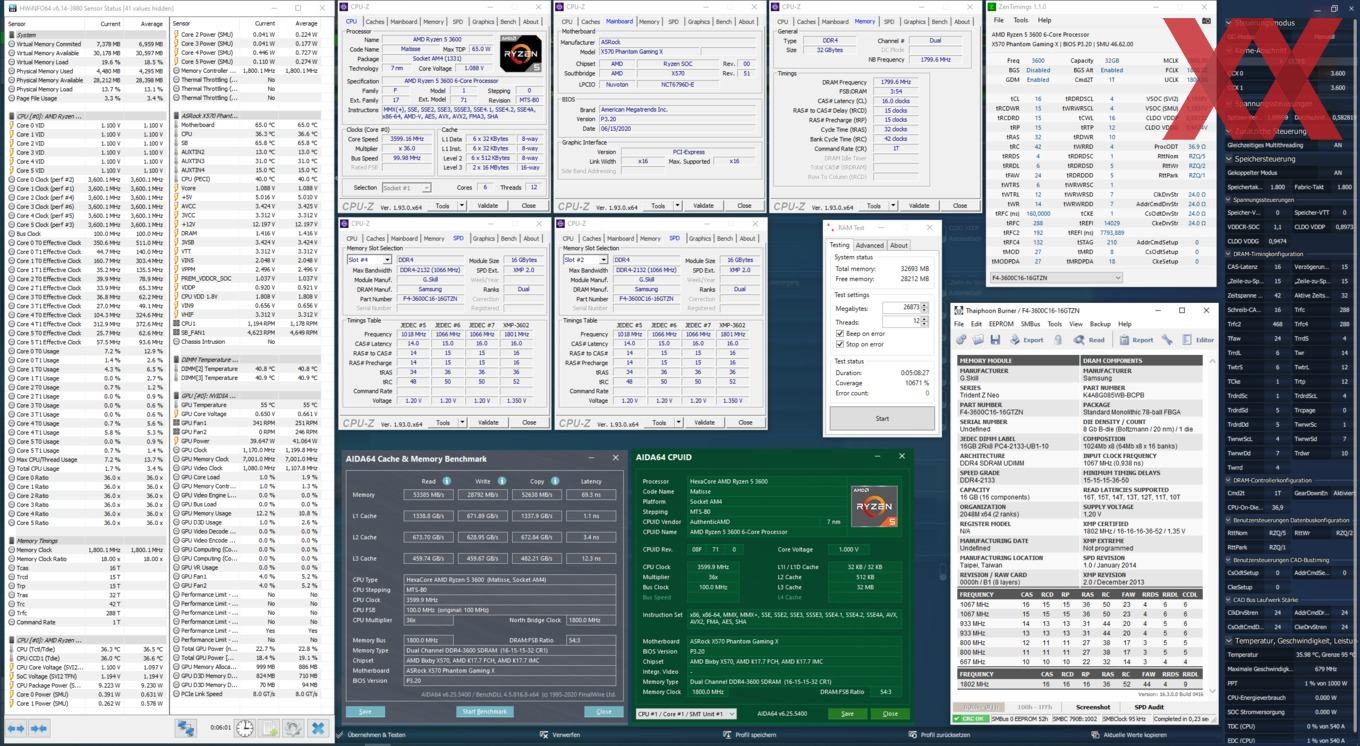This screenshot has height=746, width=1360.
Task: Click Thaiphoon Burner save floppy icon
Action: pyautogui.click(x=995, y=340)
